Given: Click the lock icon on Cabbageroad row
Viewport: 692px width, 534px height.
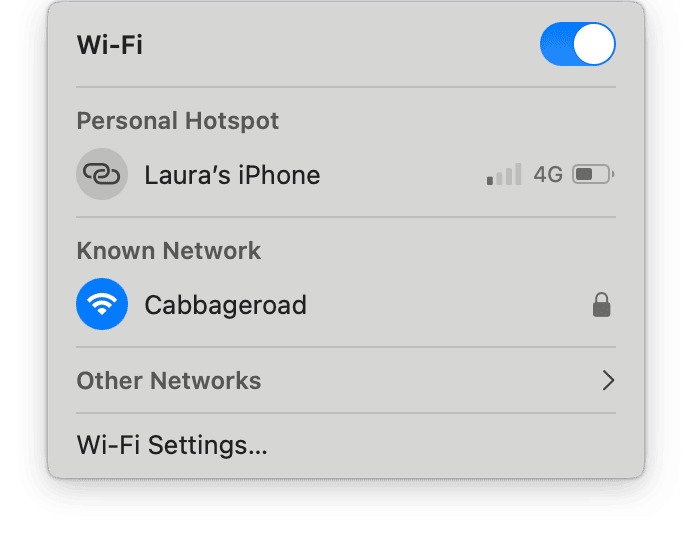Looking at the screenshot, I should click(602, 305).
